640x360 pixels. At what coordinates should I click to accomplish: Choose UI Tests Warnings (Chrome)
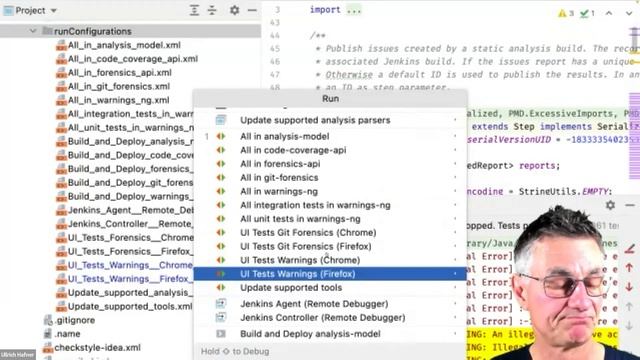(330, 260)
